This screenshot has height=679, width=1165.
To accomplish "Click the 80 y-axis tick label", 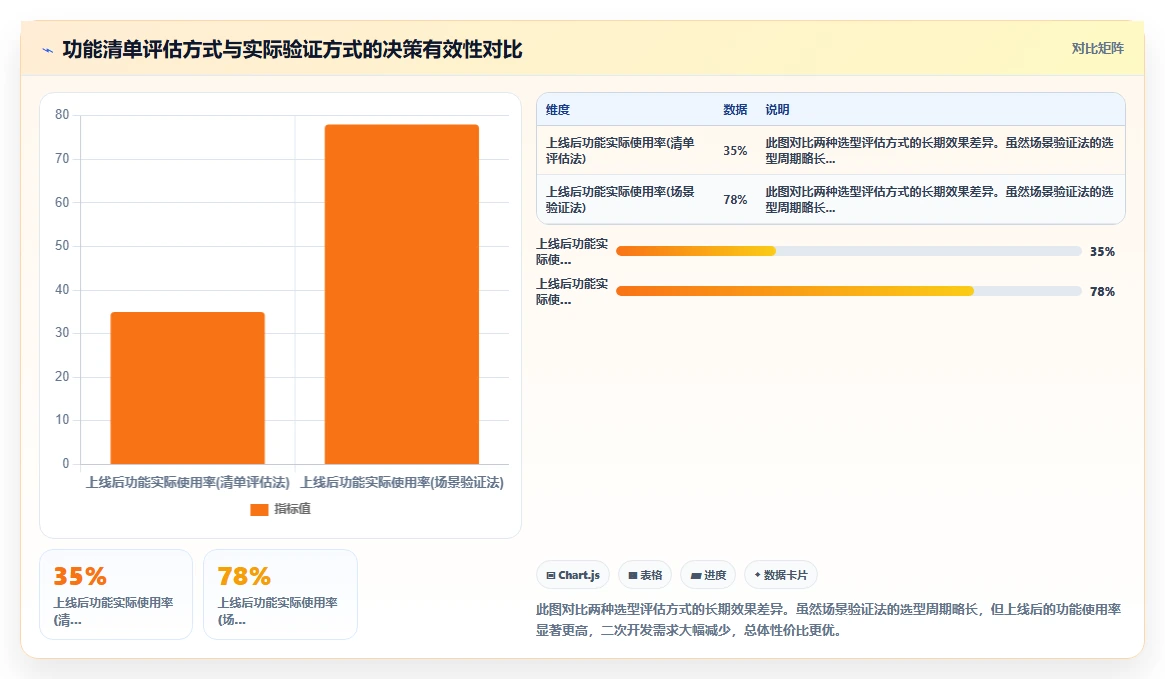I will coord(62,114).
